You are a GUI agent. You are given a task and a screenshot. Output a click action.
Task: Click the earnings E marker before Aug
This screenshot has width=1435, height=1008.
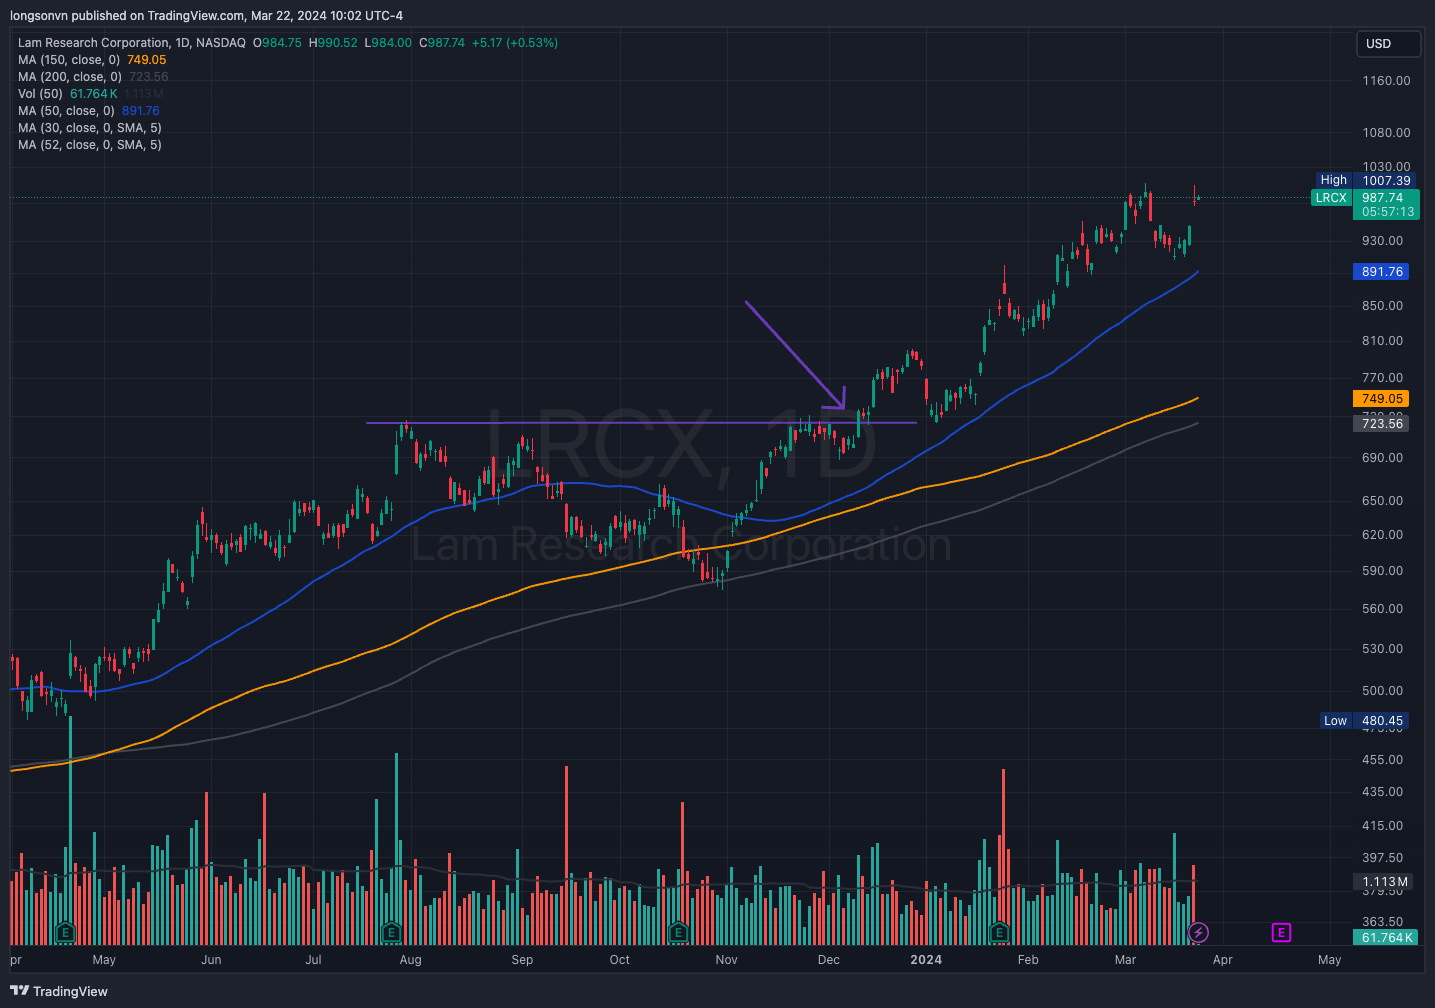click(392, 933)
